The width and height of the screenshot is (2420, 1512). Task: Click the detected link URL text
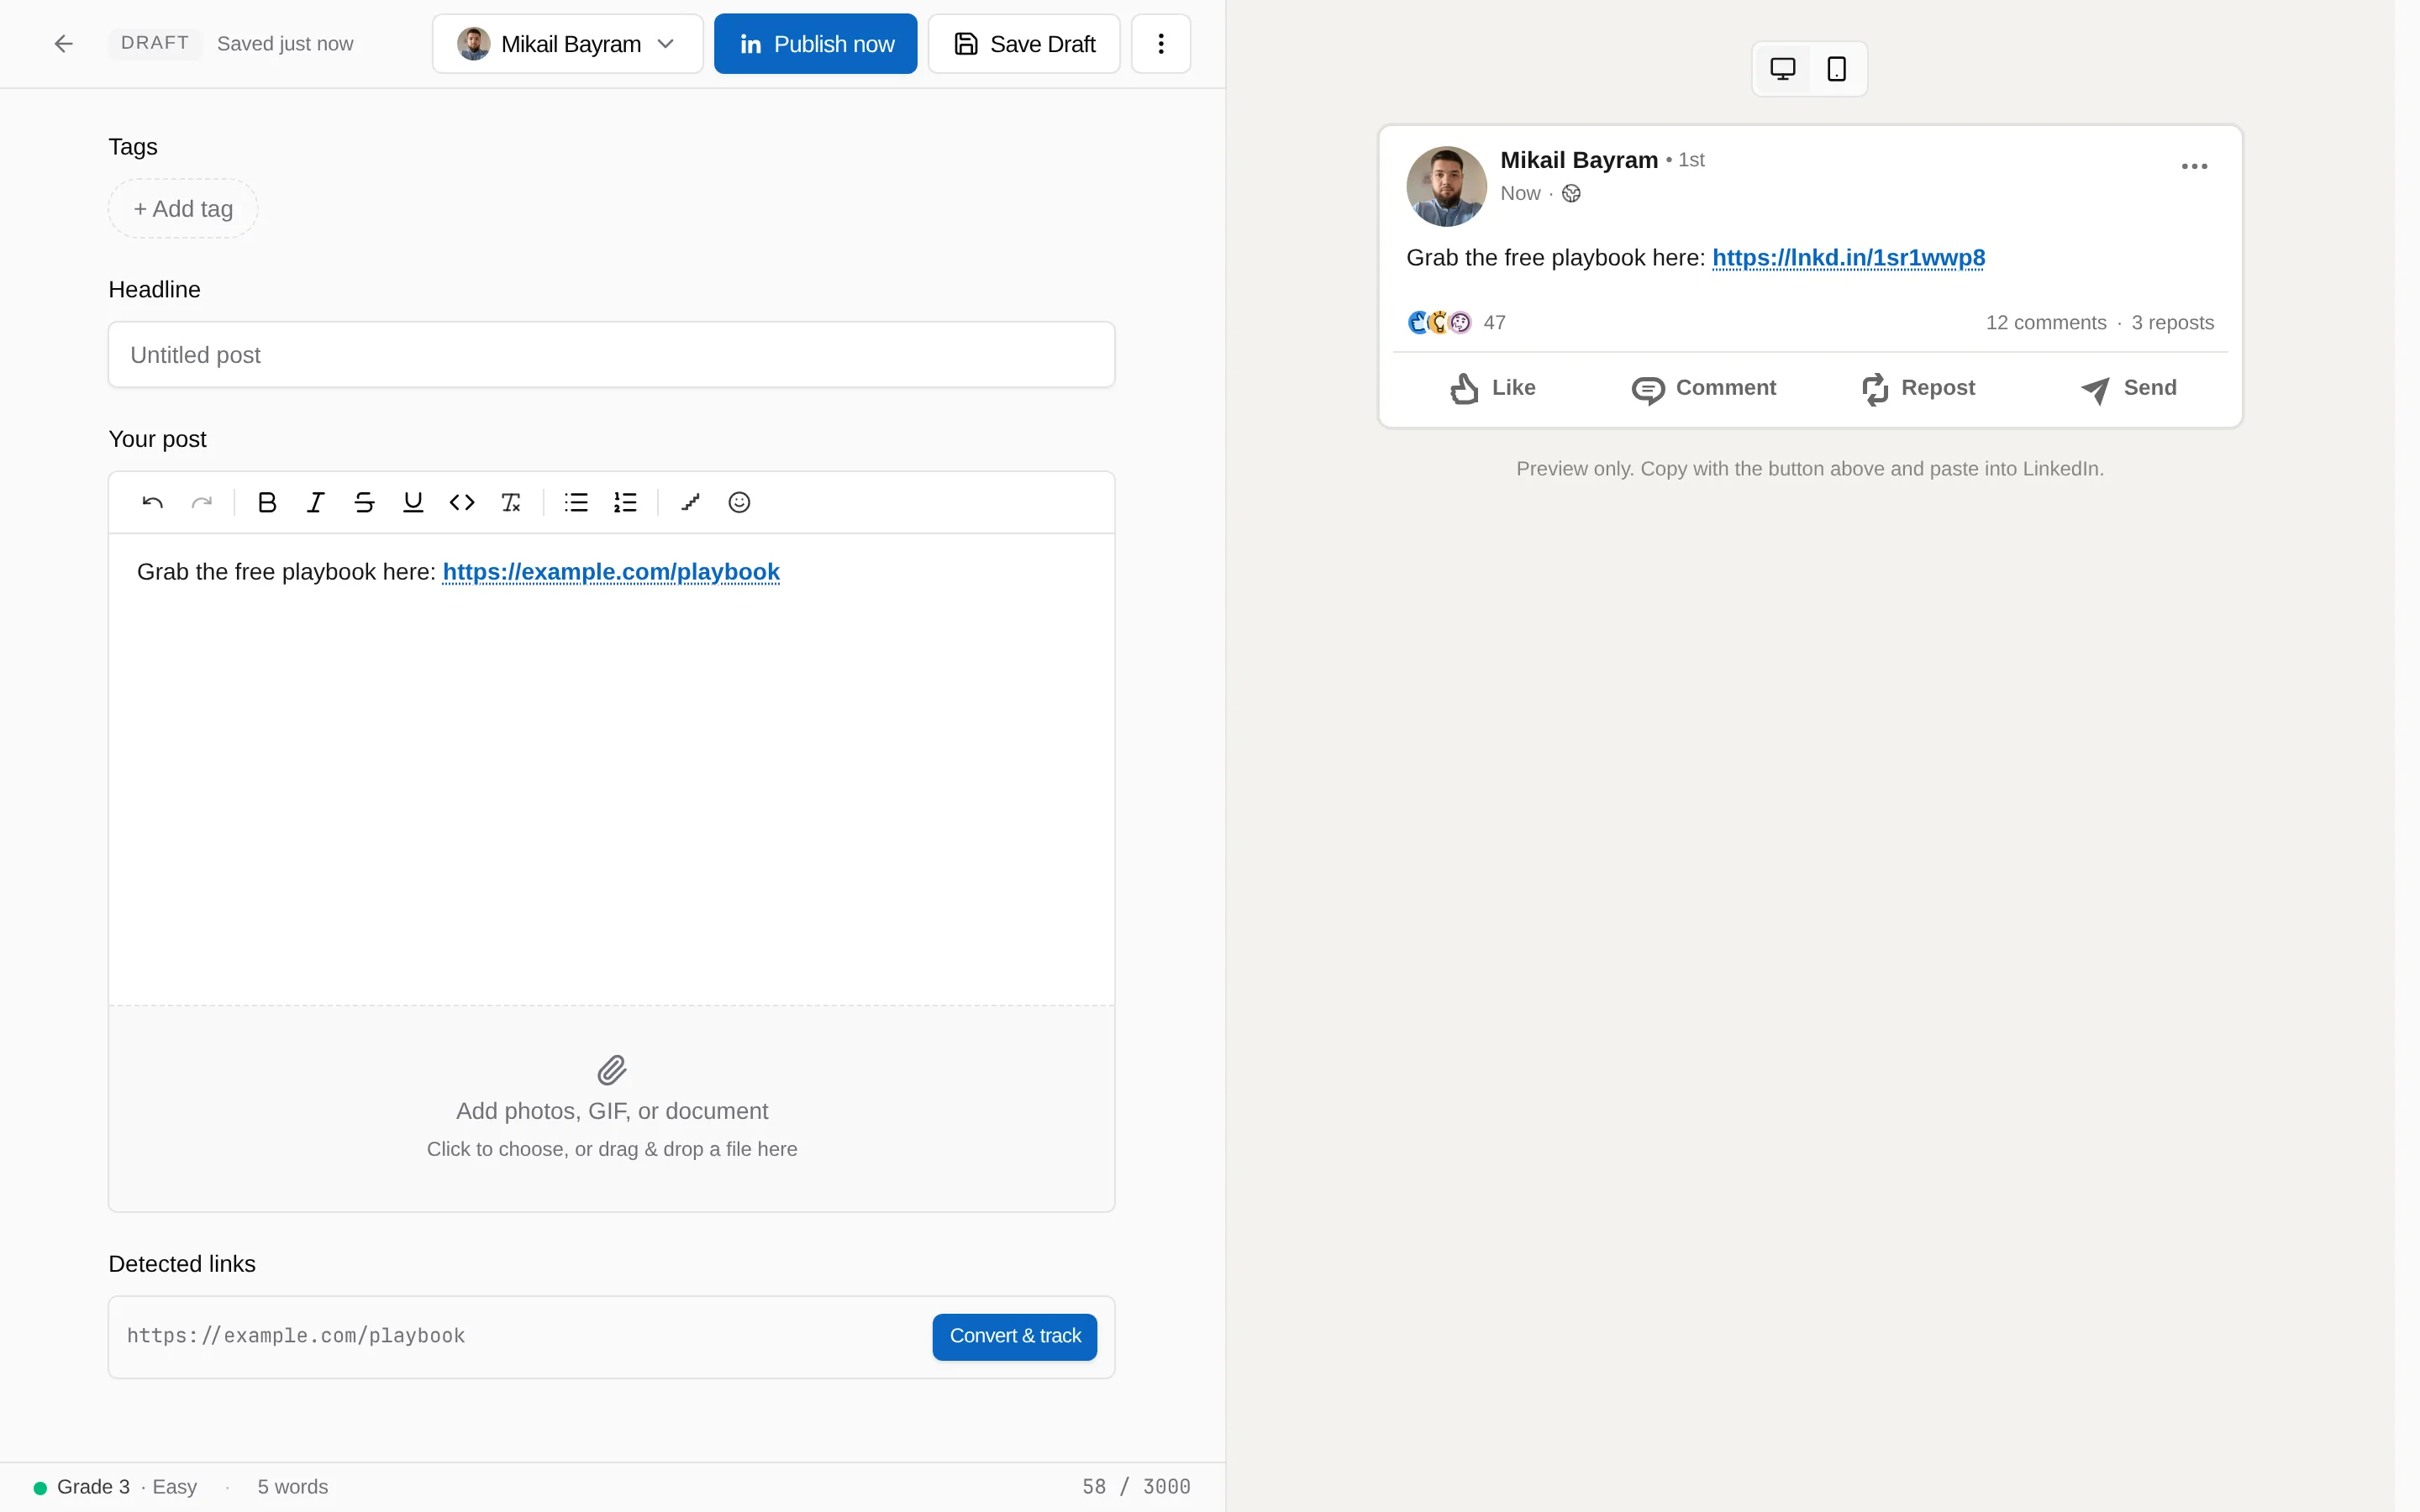tap(296, 1336)
